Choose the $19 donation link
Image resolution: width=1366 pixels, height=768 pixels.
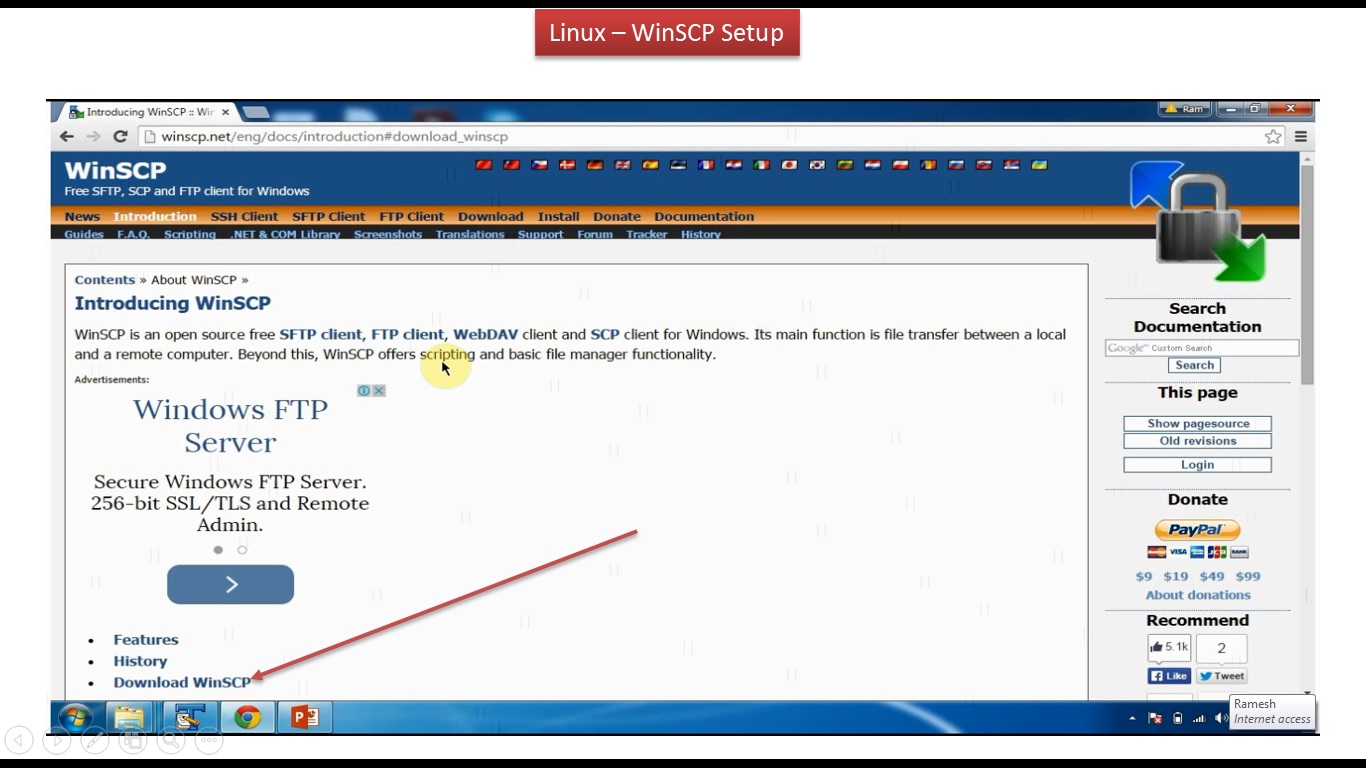pyautogui.click(x=1176, y=576)
